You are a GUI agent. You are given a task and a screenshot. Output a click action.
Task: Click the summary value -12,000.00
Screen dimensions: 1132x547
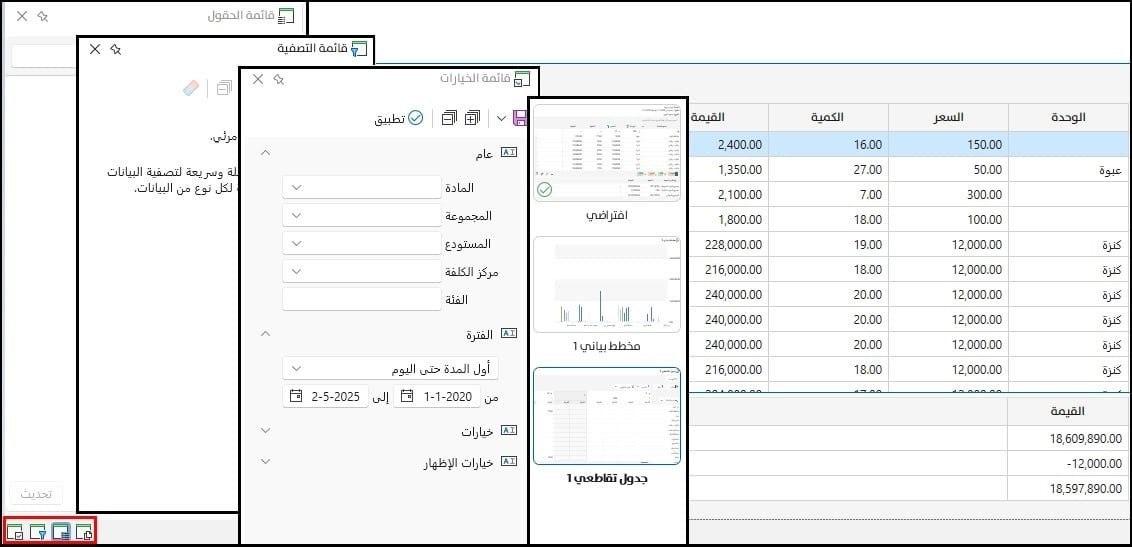click(1068, 463)
